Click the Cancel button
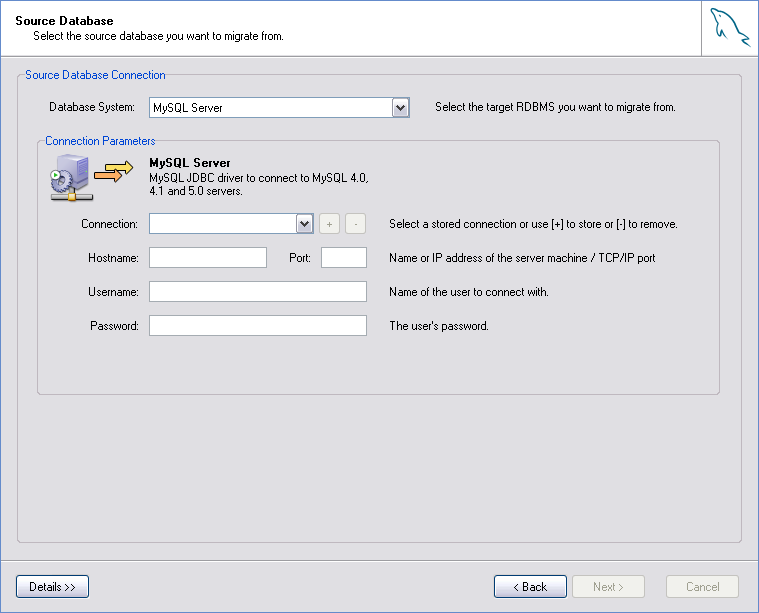 point(702,586)
